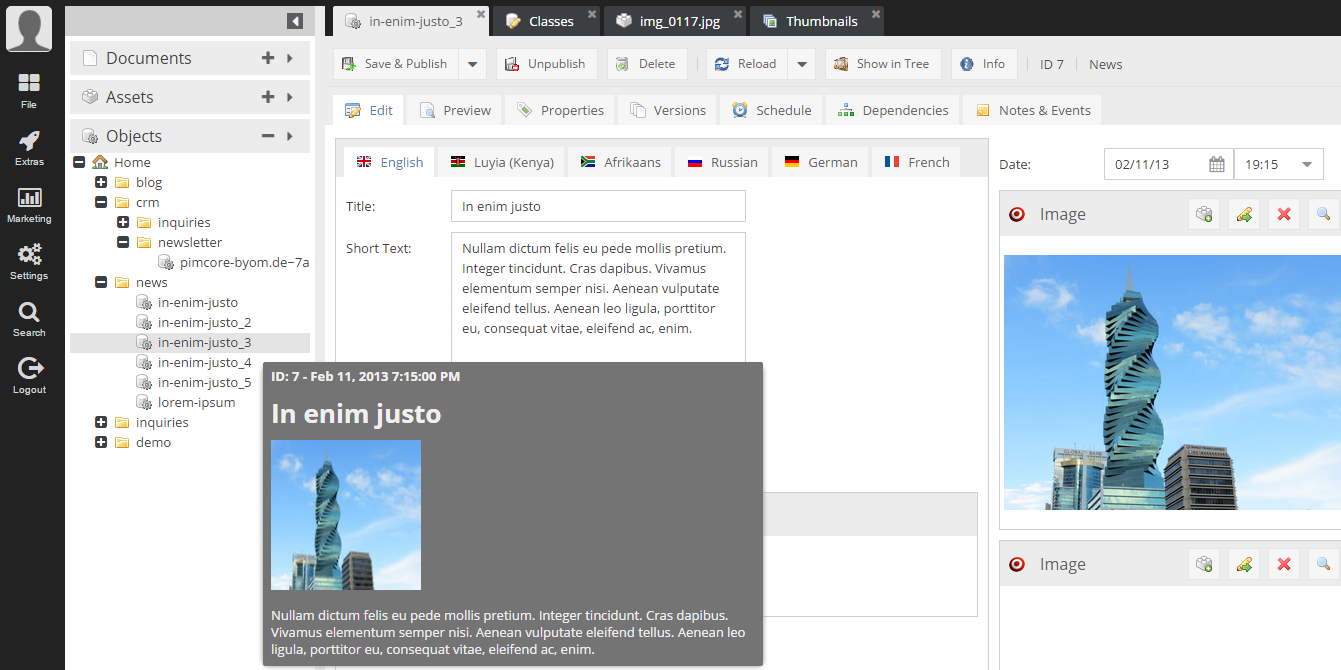This screenshot has width=1341, height=670.
Task: Switch to the Versions tab
Action: click(668, 110)
